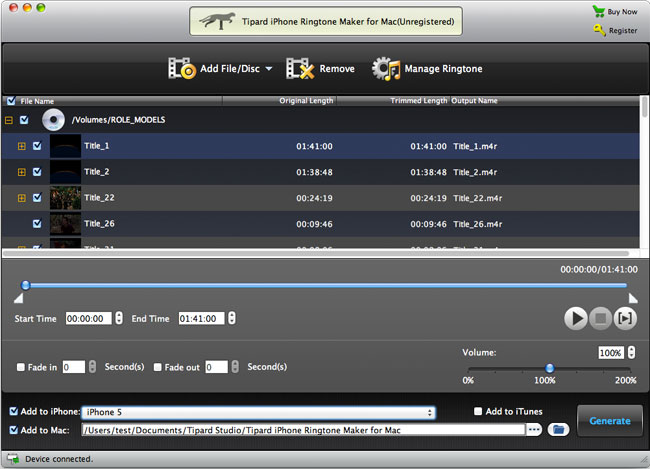Click the ROLE_MODELS disc icon
This screenshot has width=650, height=469.
[53, 120]
